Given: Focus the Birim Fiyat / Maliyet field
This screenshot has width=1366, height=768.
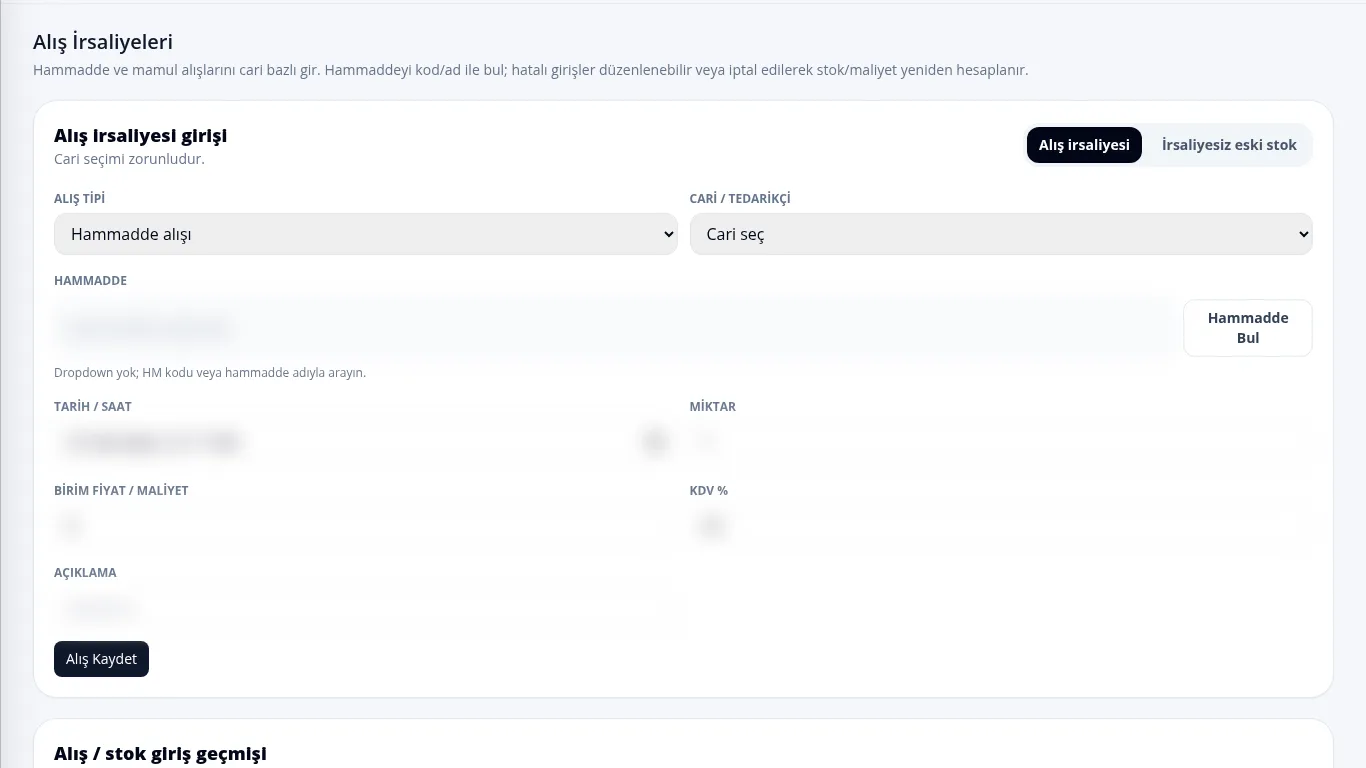Looking at the screenshot, I should pyautogui.click(x=366, y=525).
